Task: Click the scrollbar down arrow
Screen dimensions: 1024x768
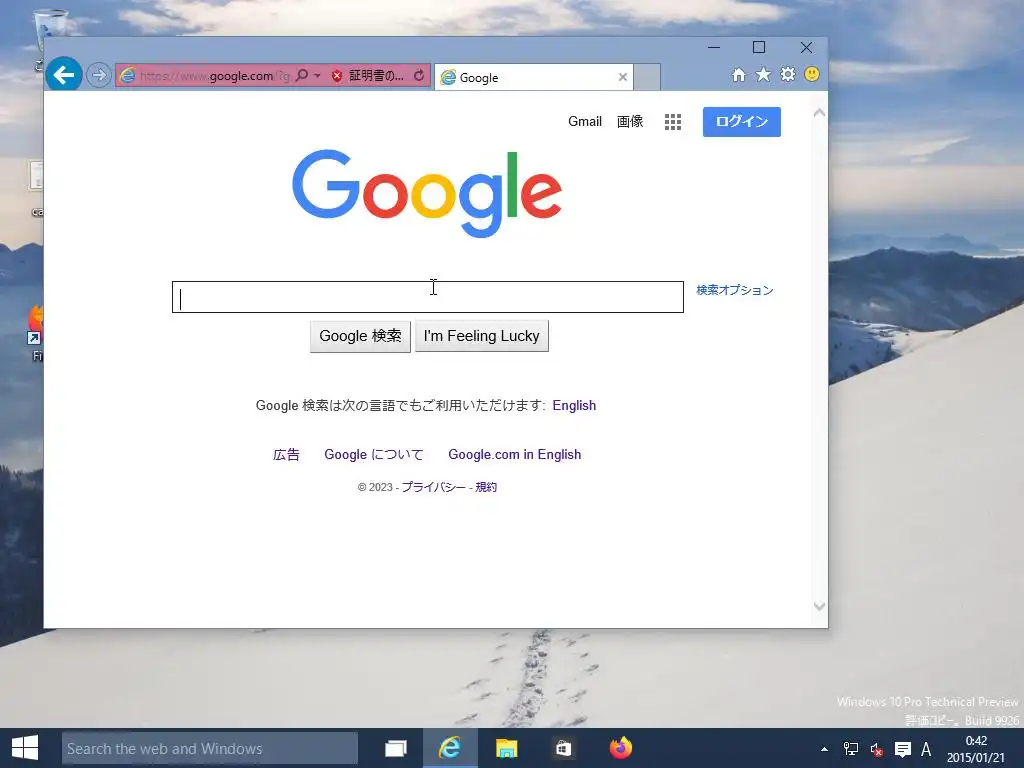Action: coord(819,606)
